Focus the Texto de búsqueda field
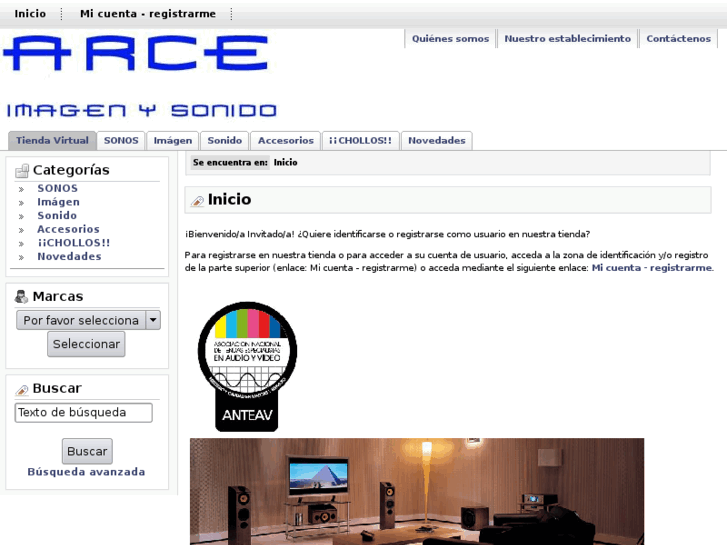The height and width of the screenshot is (545, 727). point(83,413)
